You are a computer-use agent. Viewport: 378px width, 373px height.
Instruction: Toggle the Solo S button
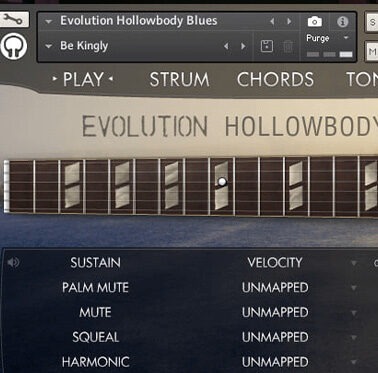point(372,22)
